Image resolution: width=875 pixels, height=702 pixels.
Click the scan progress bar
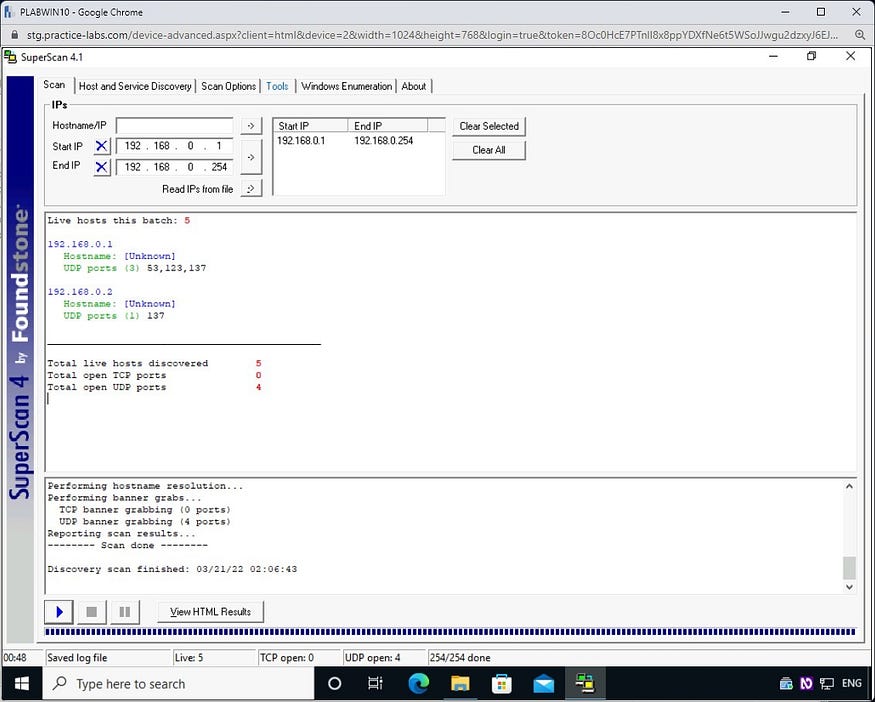(x=450, y=632)
